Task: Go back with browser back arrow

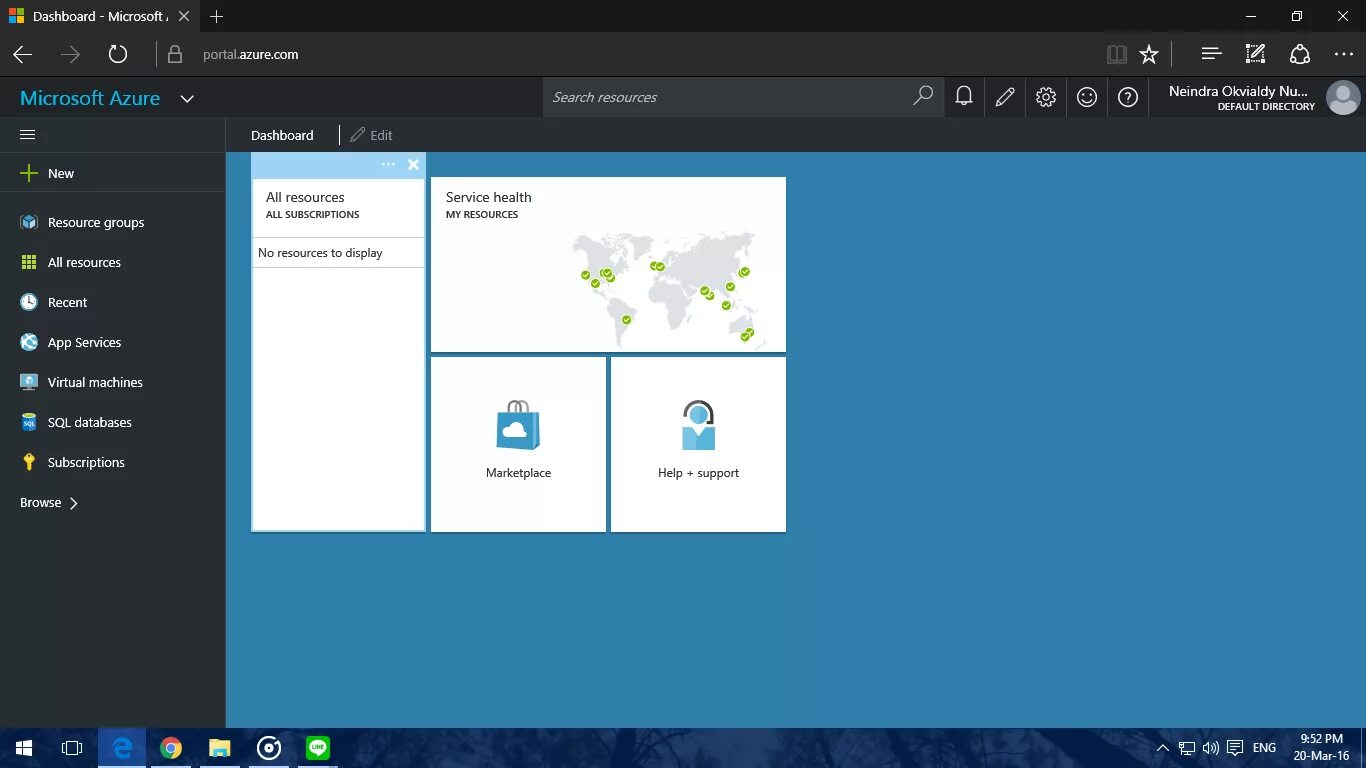Action: [x=22, y=54]
